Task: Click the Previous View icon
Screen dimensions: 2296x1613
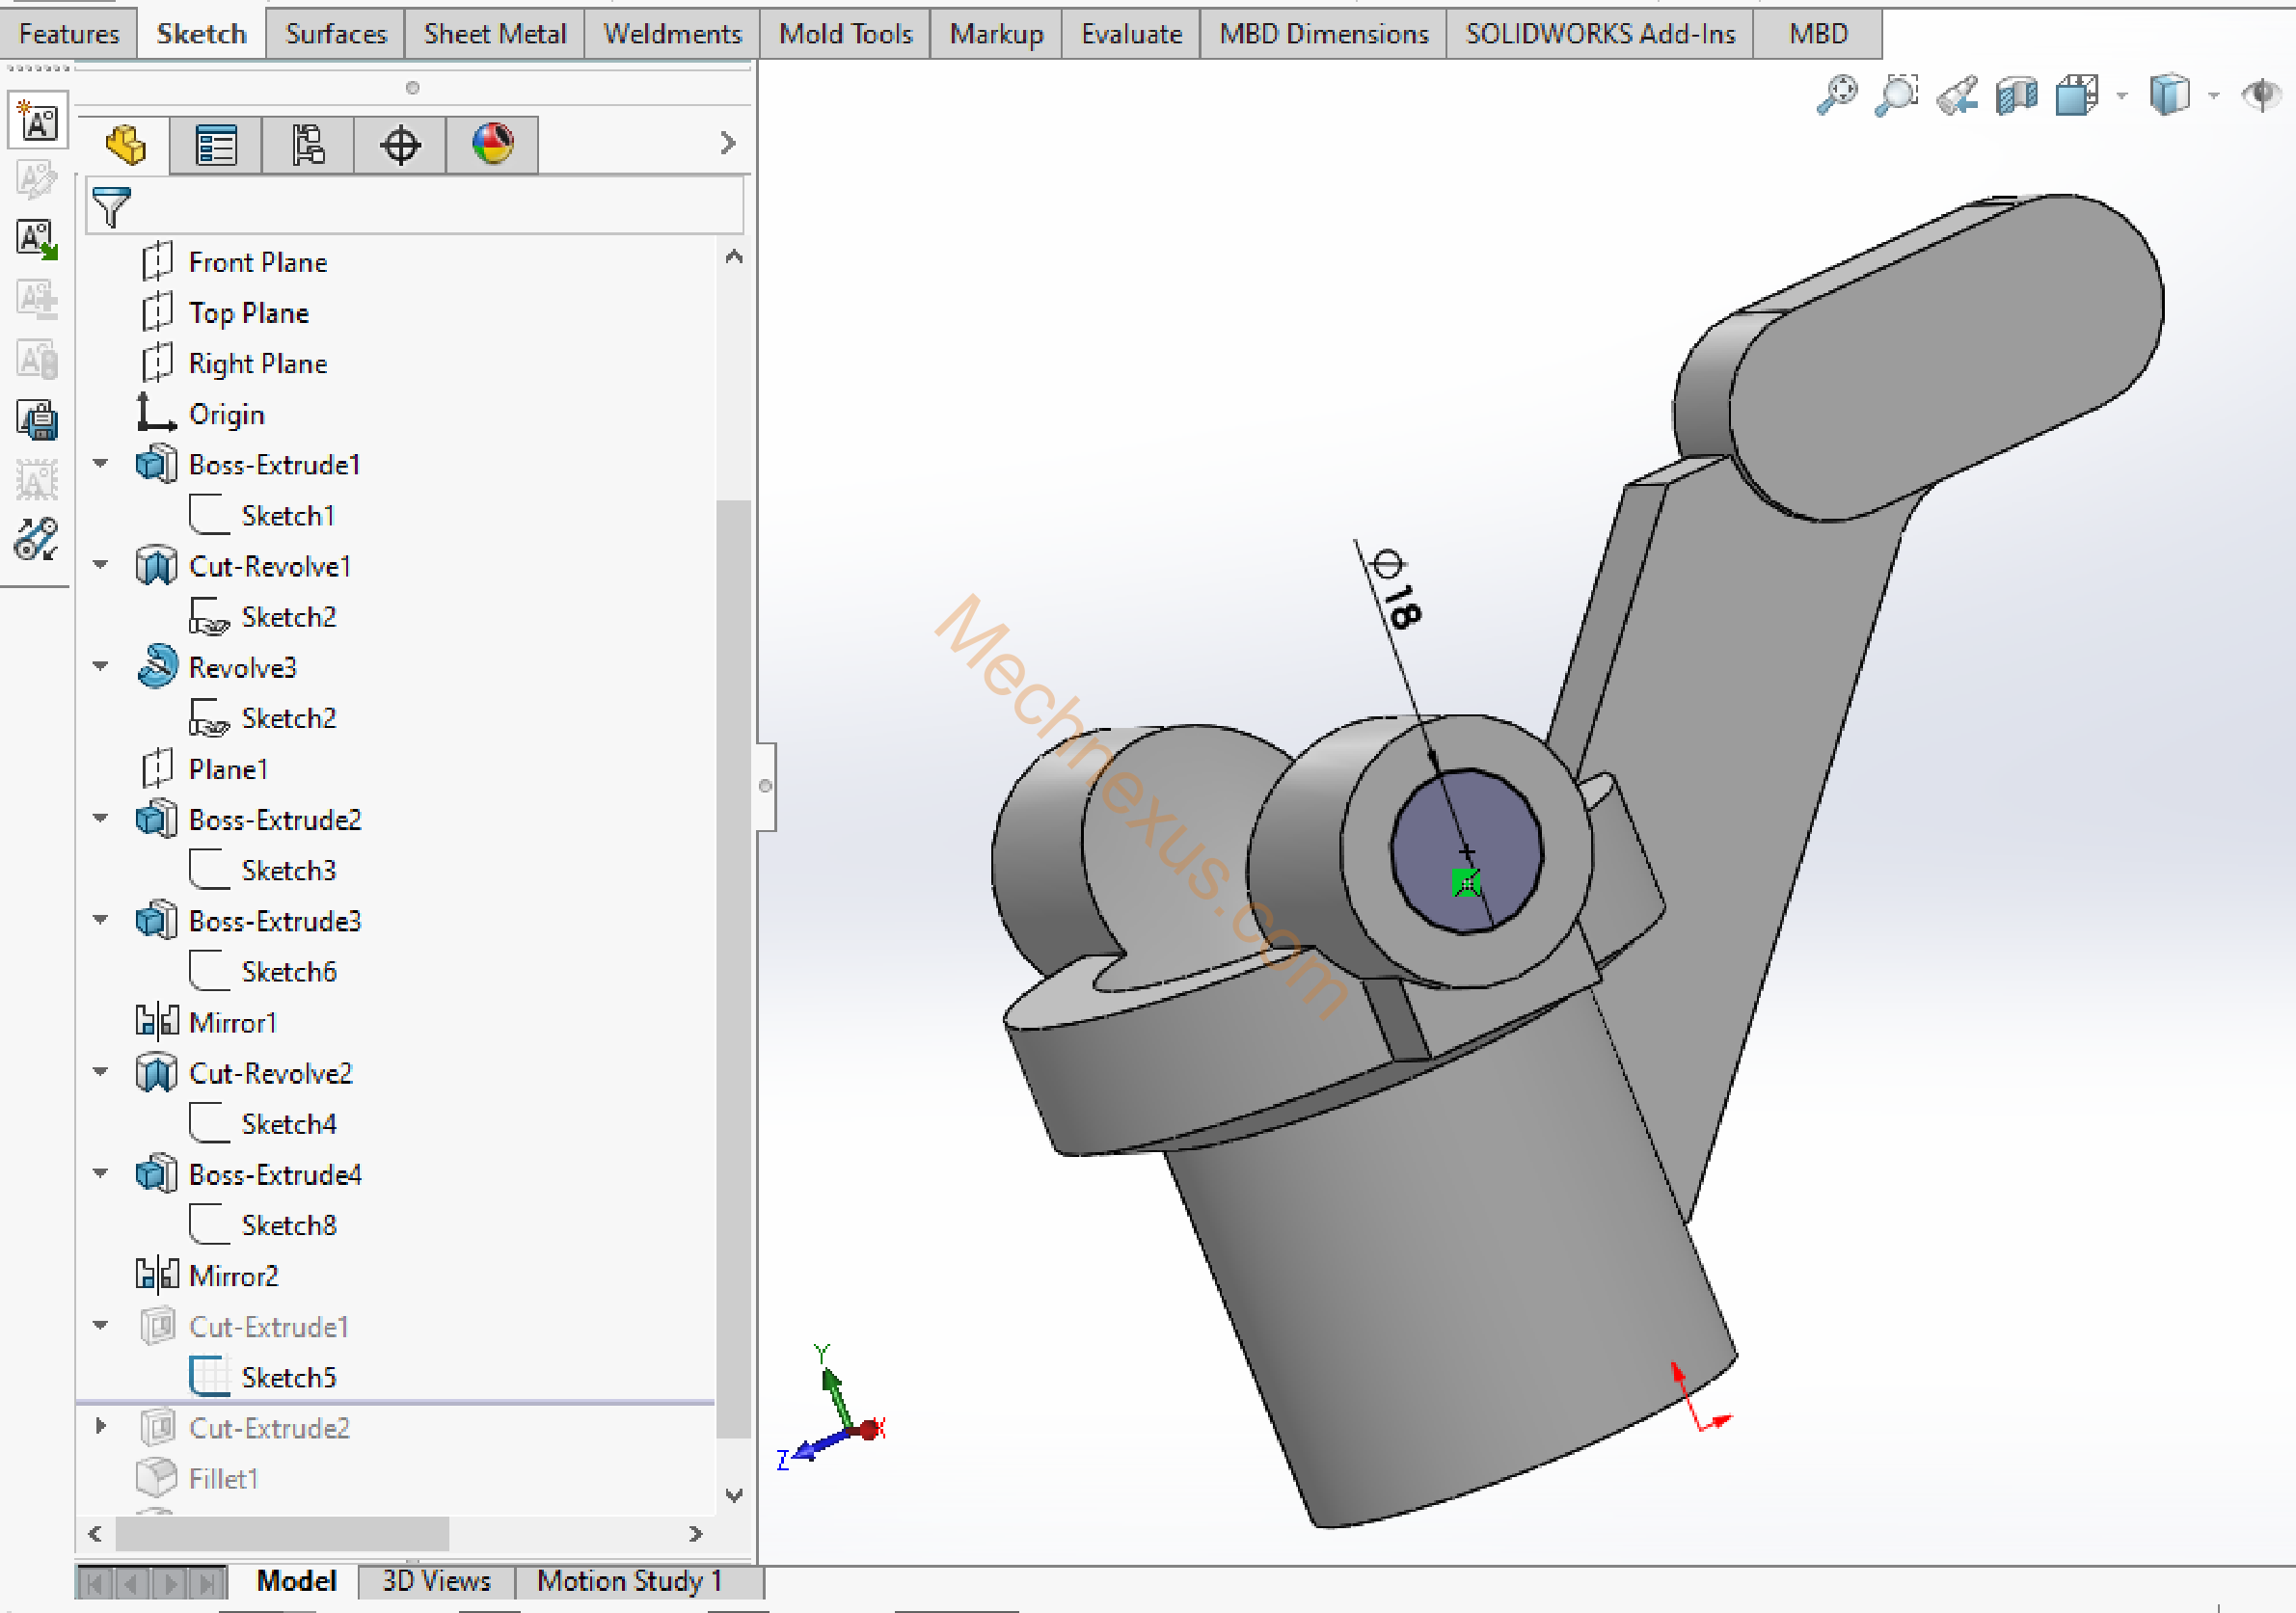Action: (x=1956, y=96)
